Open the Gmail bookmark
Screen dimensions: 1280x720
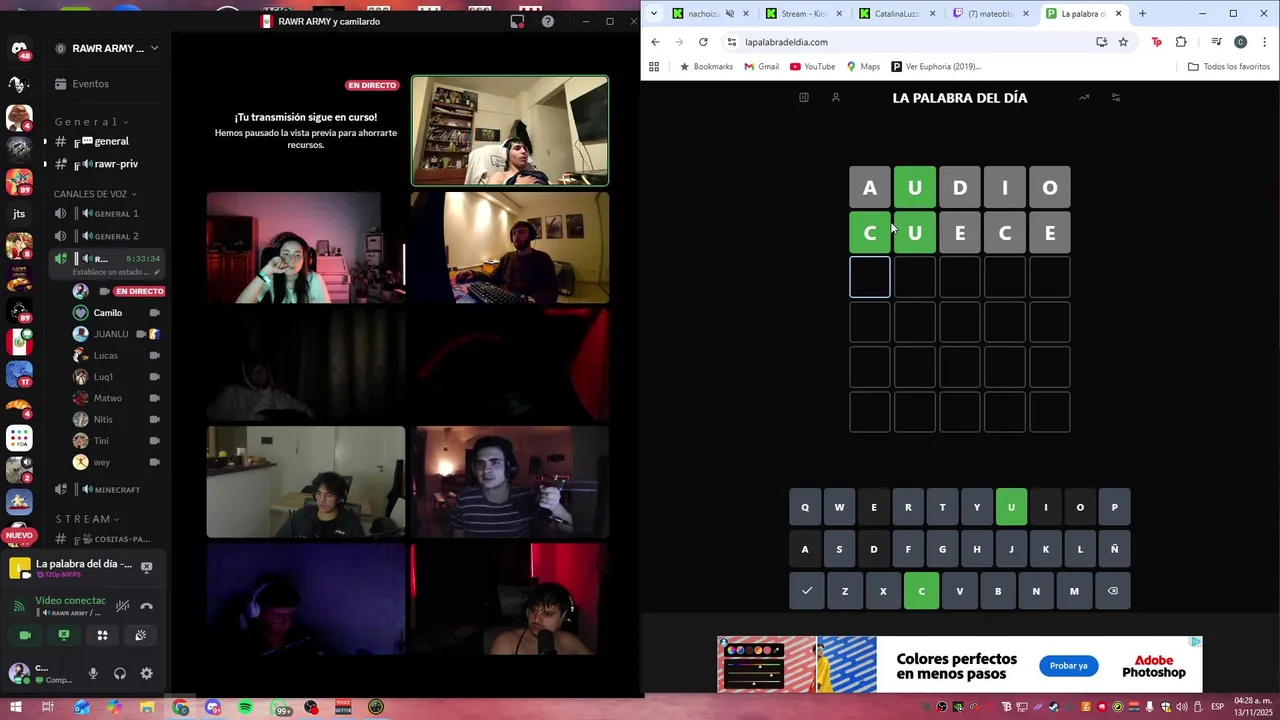pos(761,67)
